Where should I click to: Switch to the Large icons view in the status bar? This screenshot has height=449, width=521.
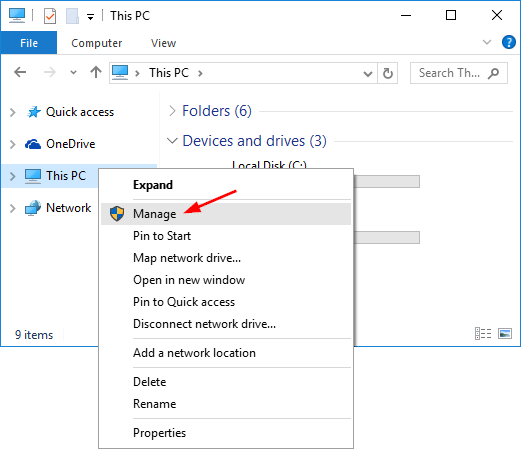point(505,333)
